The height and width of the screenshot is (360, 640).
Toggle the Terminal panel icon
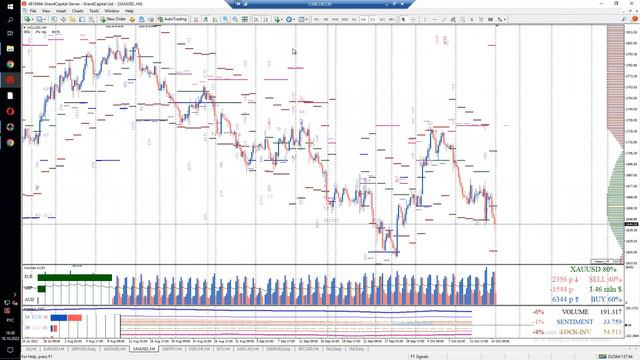pos(82,19)
